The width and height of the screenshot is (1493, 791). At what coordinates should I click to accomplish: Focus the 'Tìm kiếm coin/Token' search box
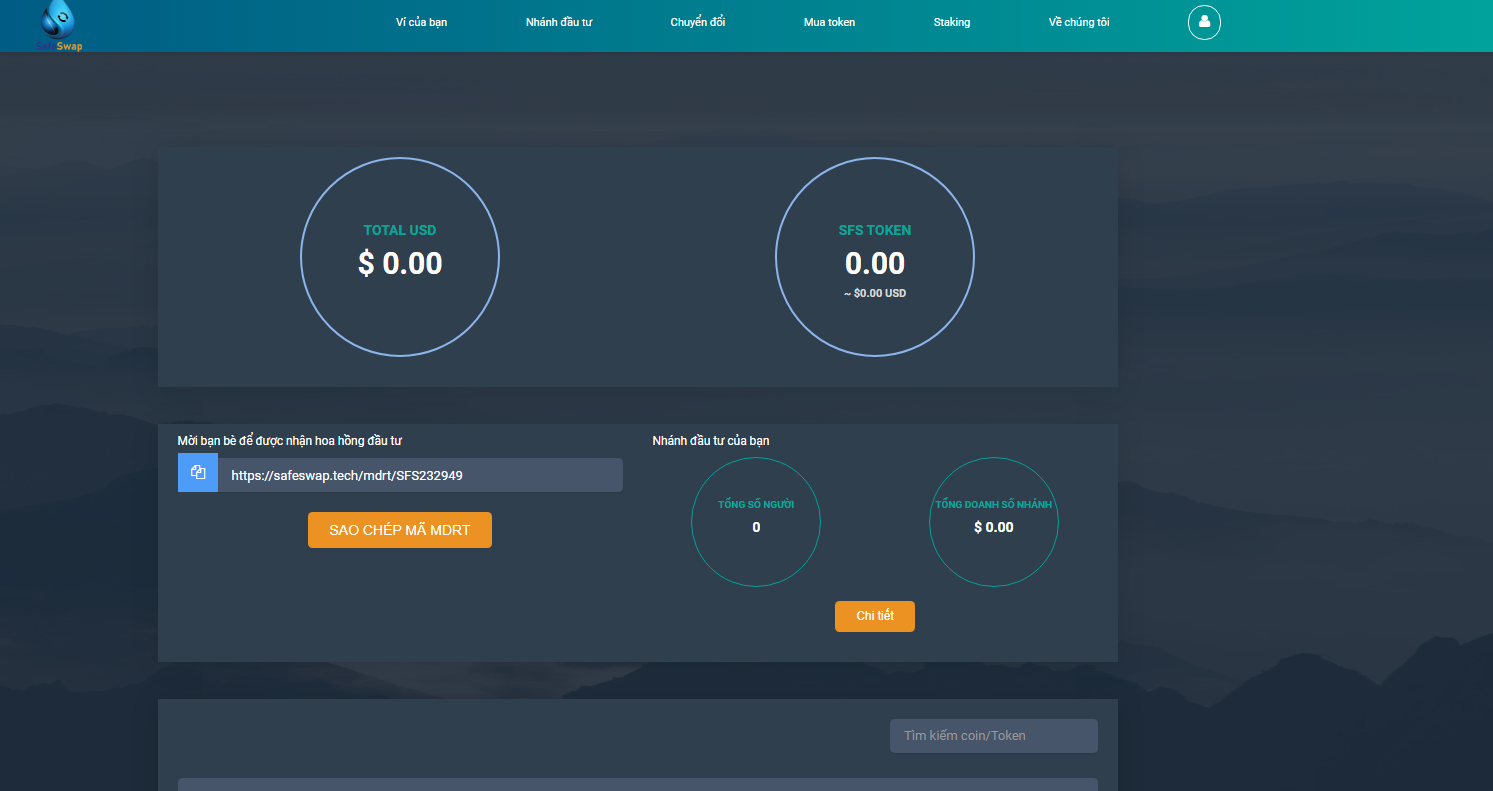[993, 736]
